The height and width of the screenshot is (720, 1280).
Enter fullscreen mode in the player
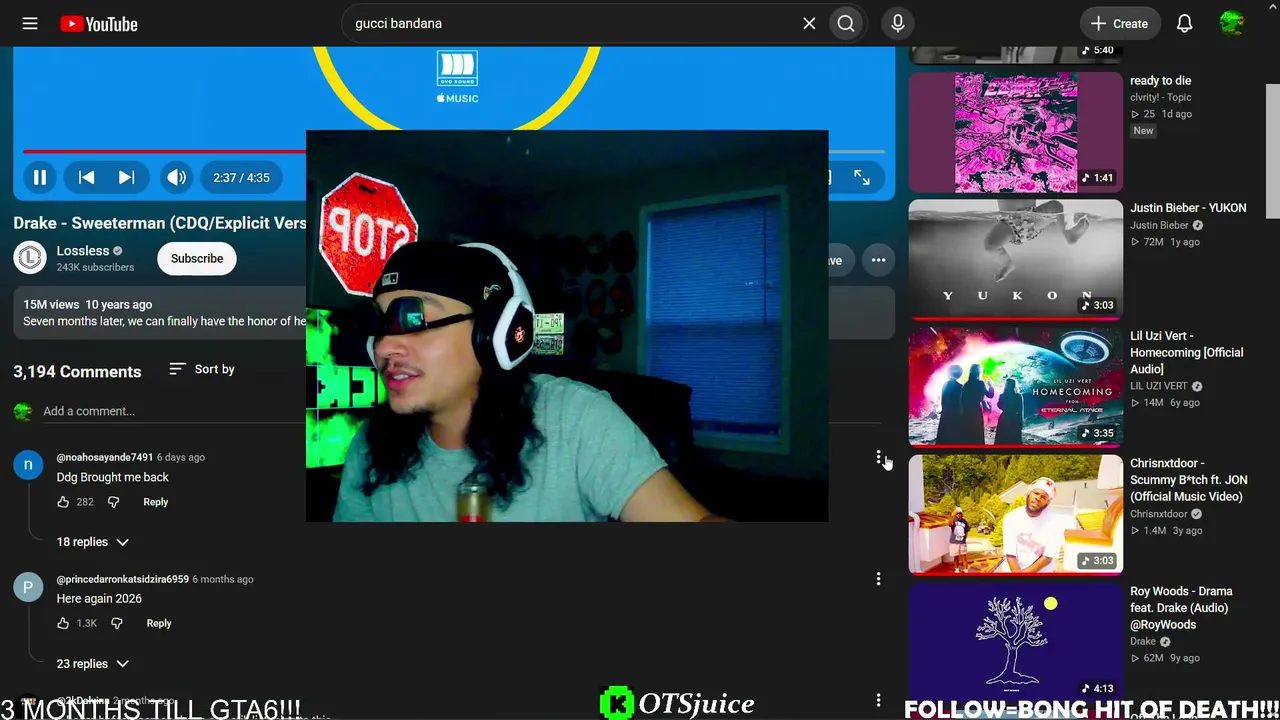[862, 177]
